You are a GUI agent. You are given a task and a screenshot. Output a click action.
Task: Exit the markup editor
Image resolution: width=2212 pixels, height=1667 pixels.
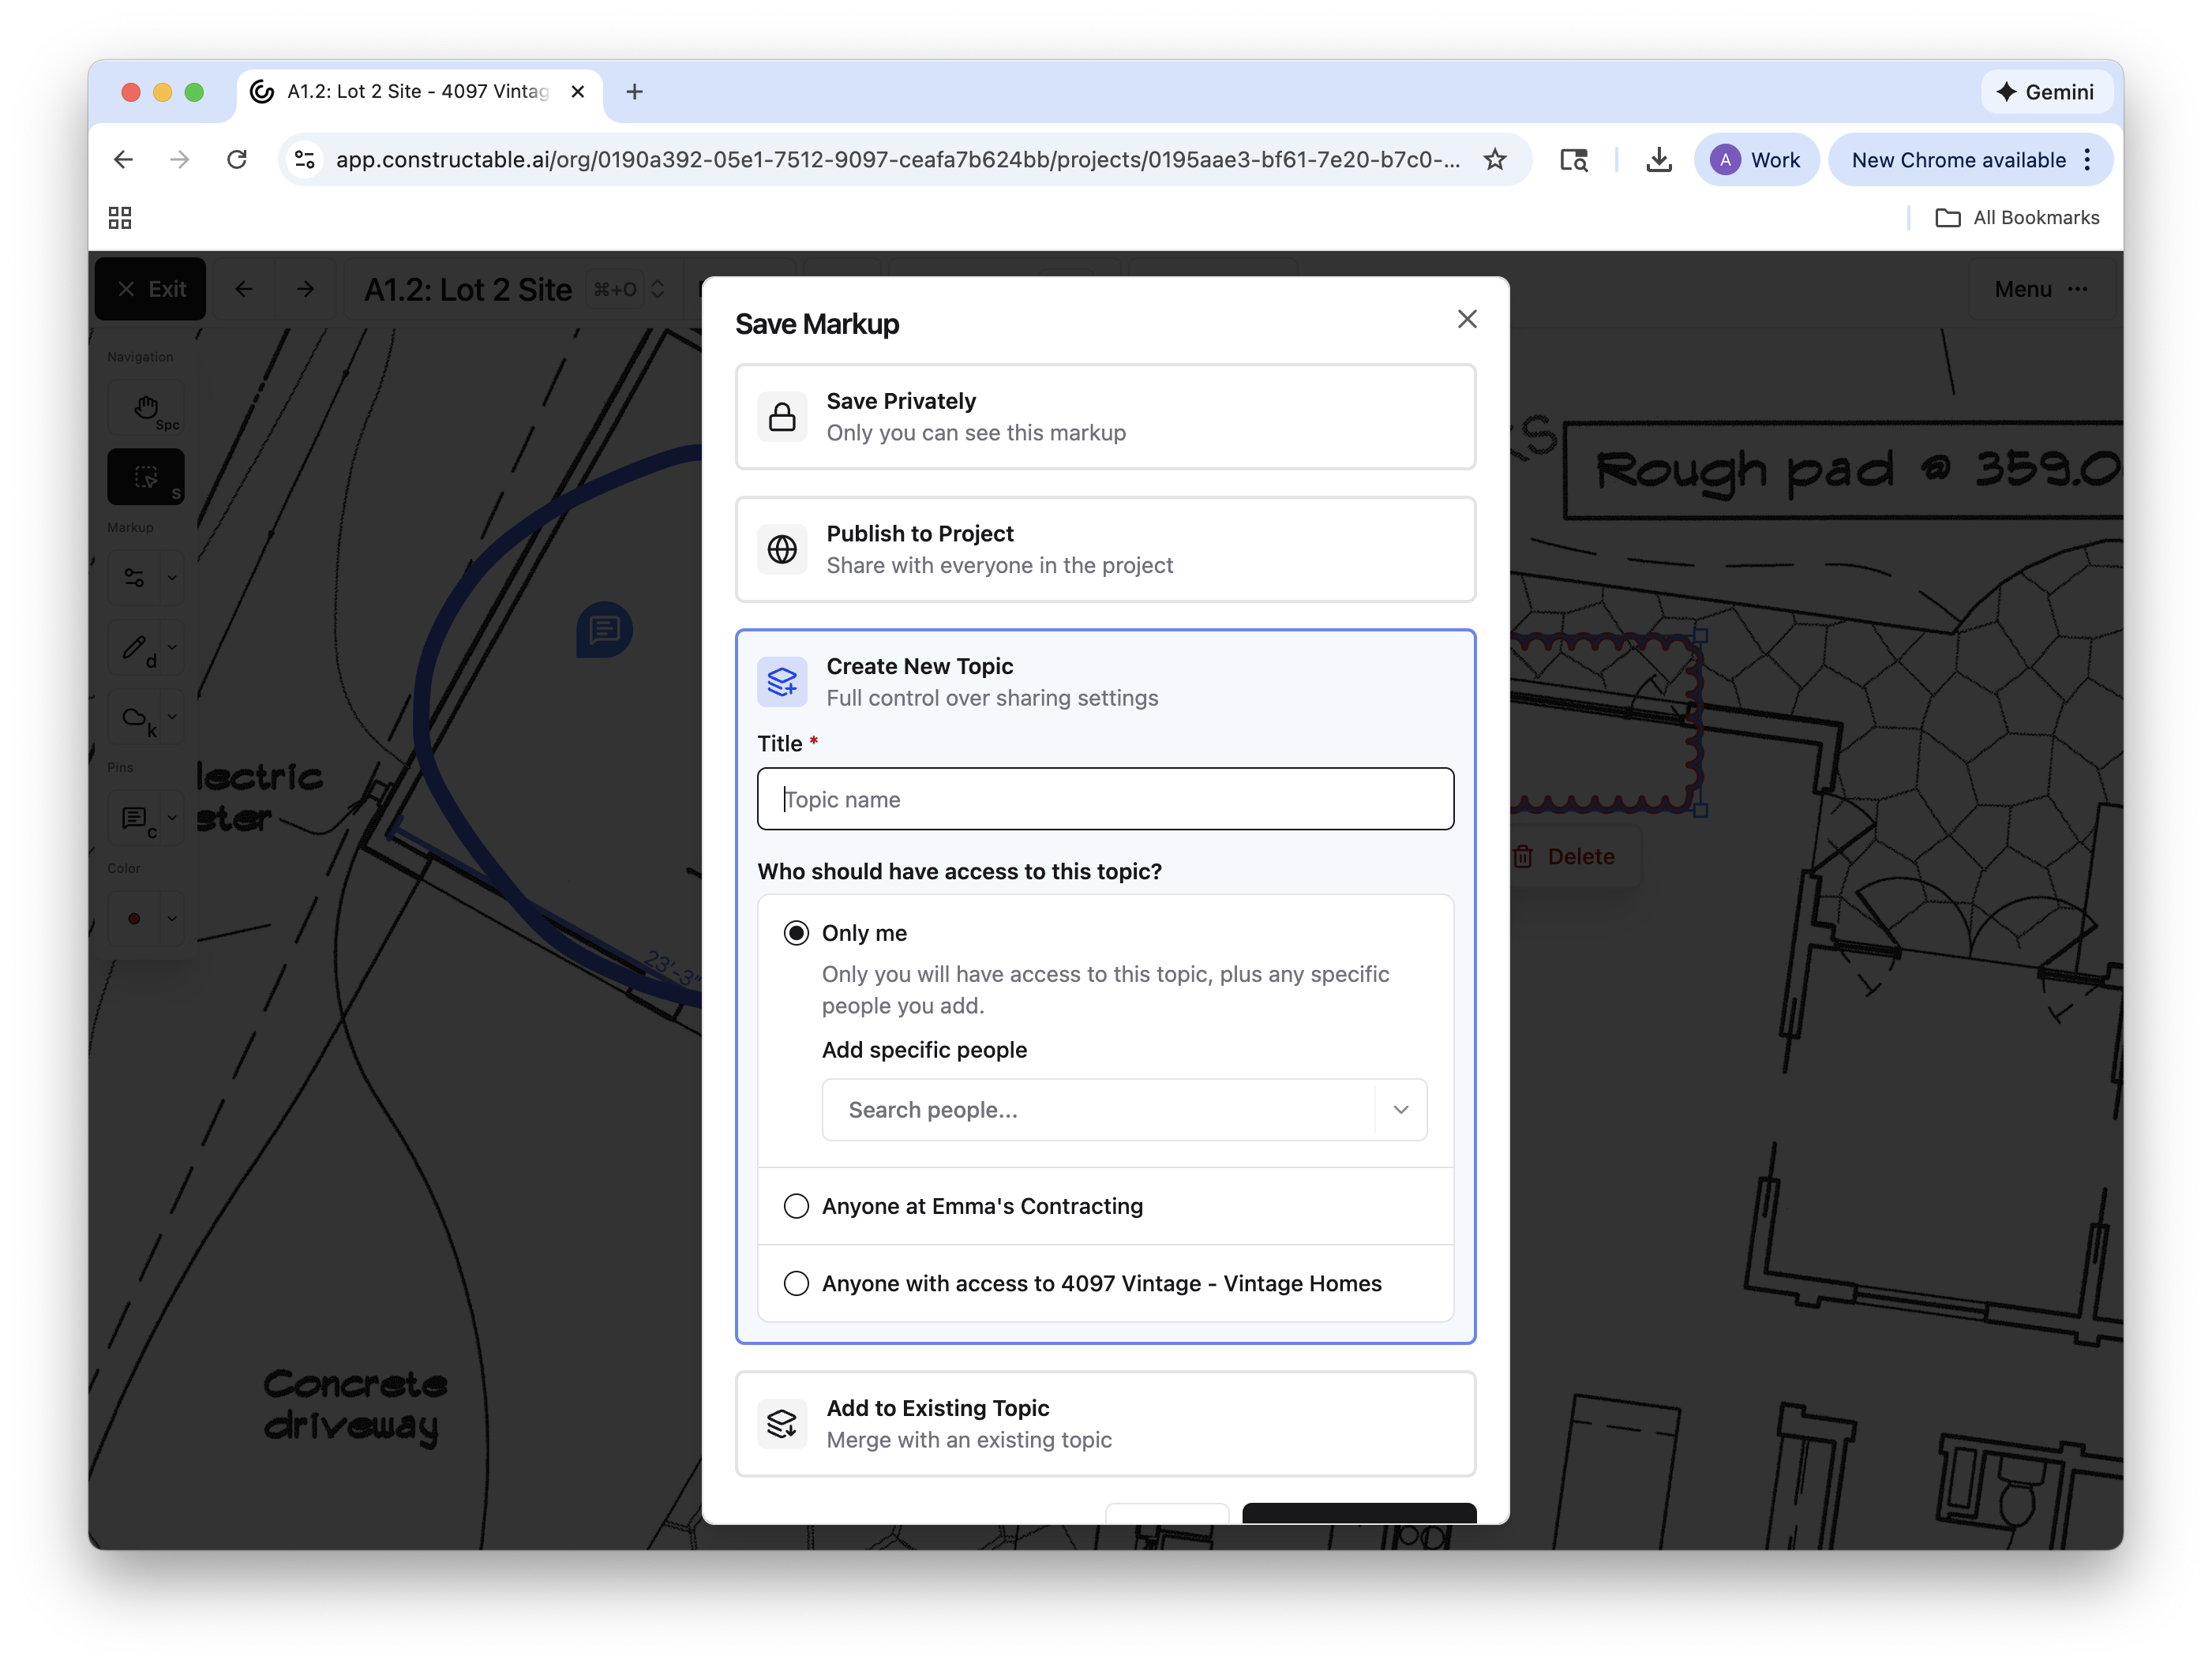tap(151, 289)
